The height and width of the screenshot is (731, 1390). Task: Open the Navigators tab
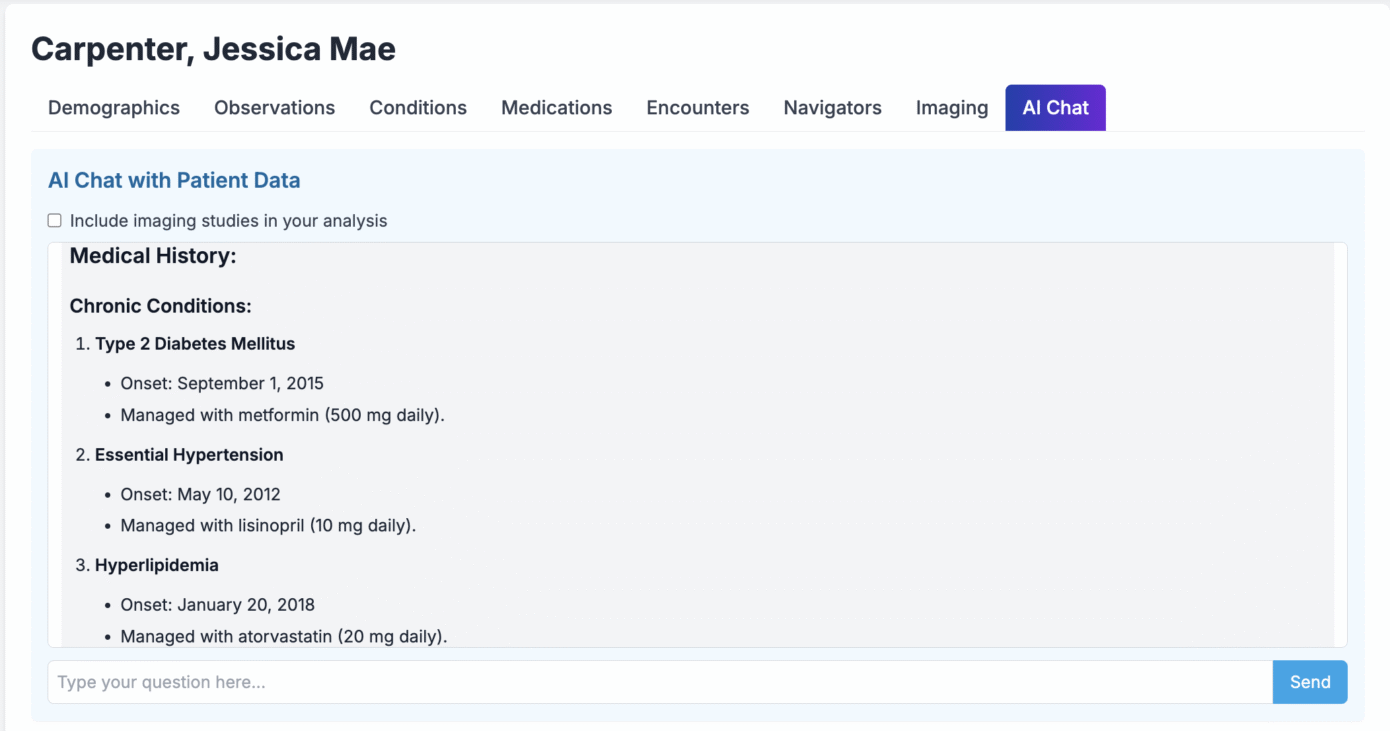click(x=832, y=108)
